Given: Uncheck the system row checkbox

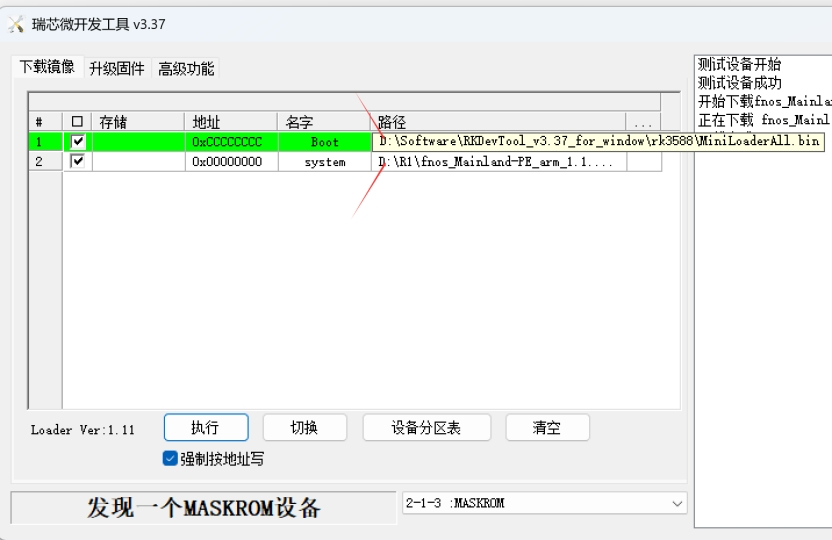Looking at the screenshot, I should [x=77, y=161].
